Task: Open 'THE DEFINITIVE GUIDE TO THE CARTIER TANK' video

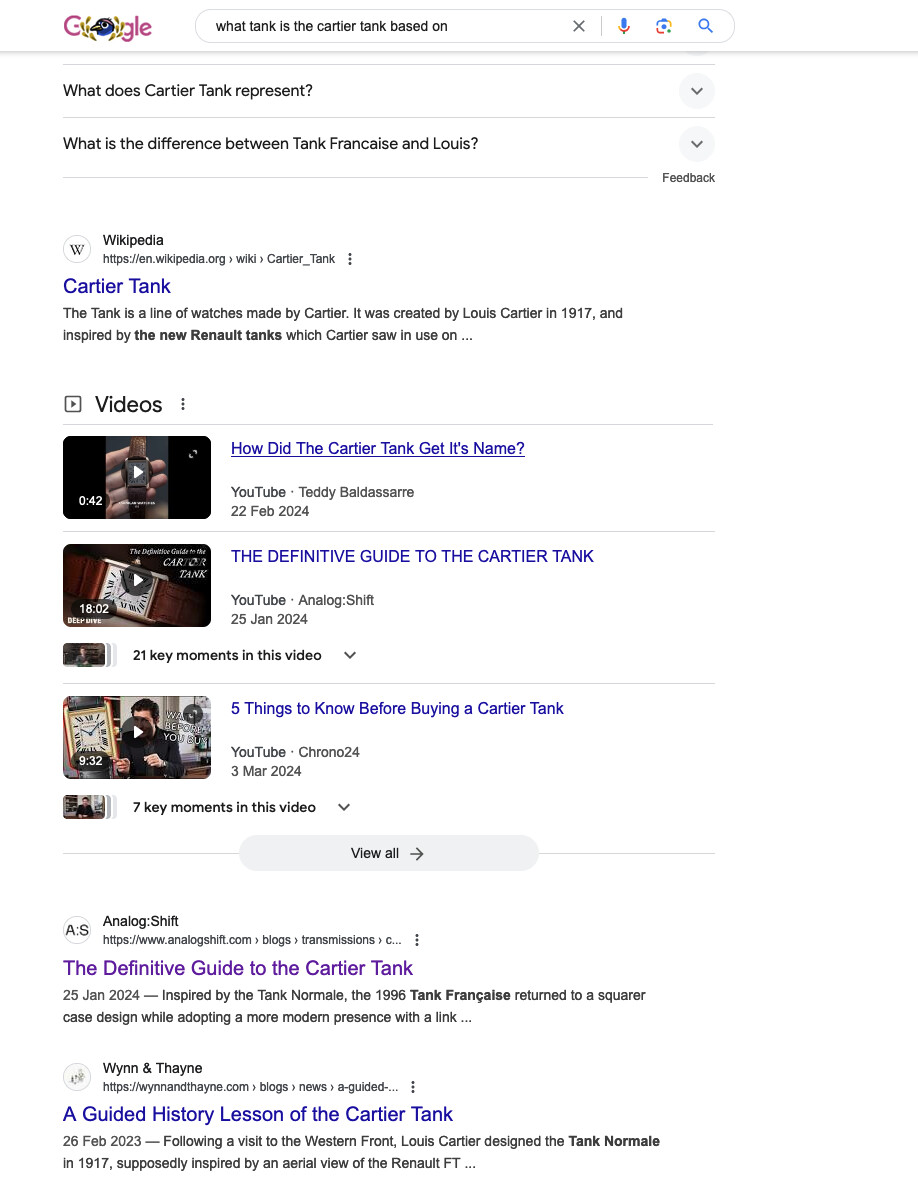Action: click(x=412, y=556)
